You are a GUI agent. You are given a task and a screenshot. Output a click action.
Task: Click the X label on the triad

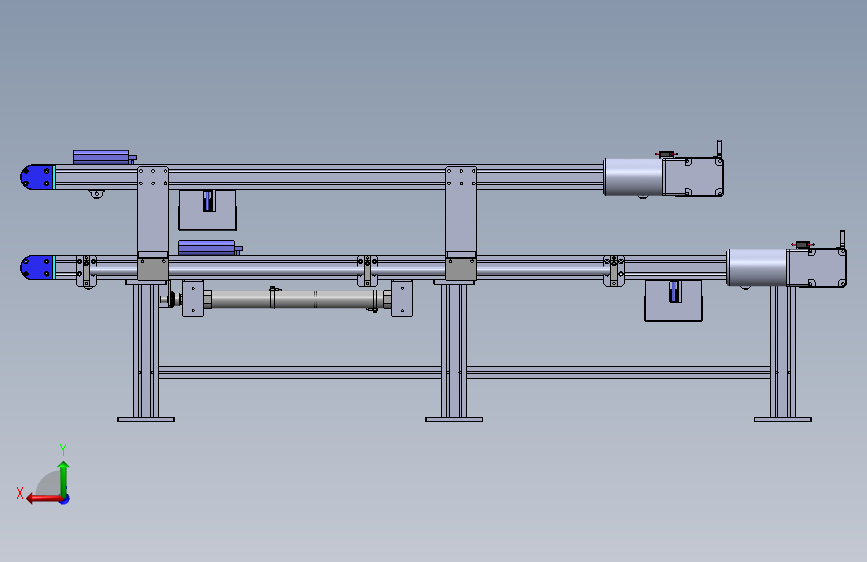coord(20,493)
